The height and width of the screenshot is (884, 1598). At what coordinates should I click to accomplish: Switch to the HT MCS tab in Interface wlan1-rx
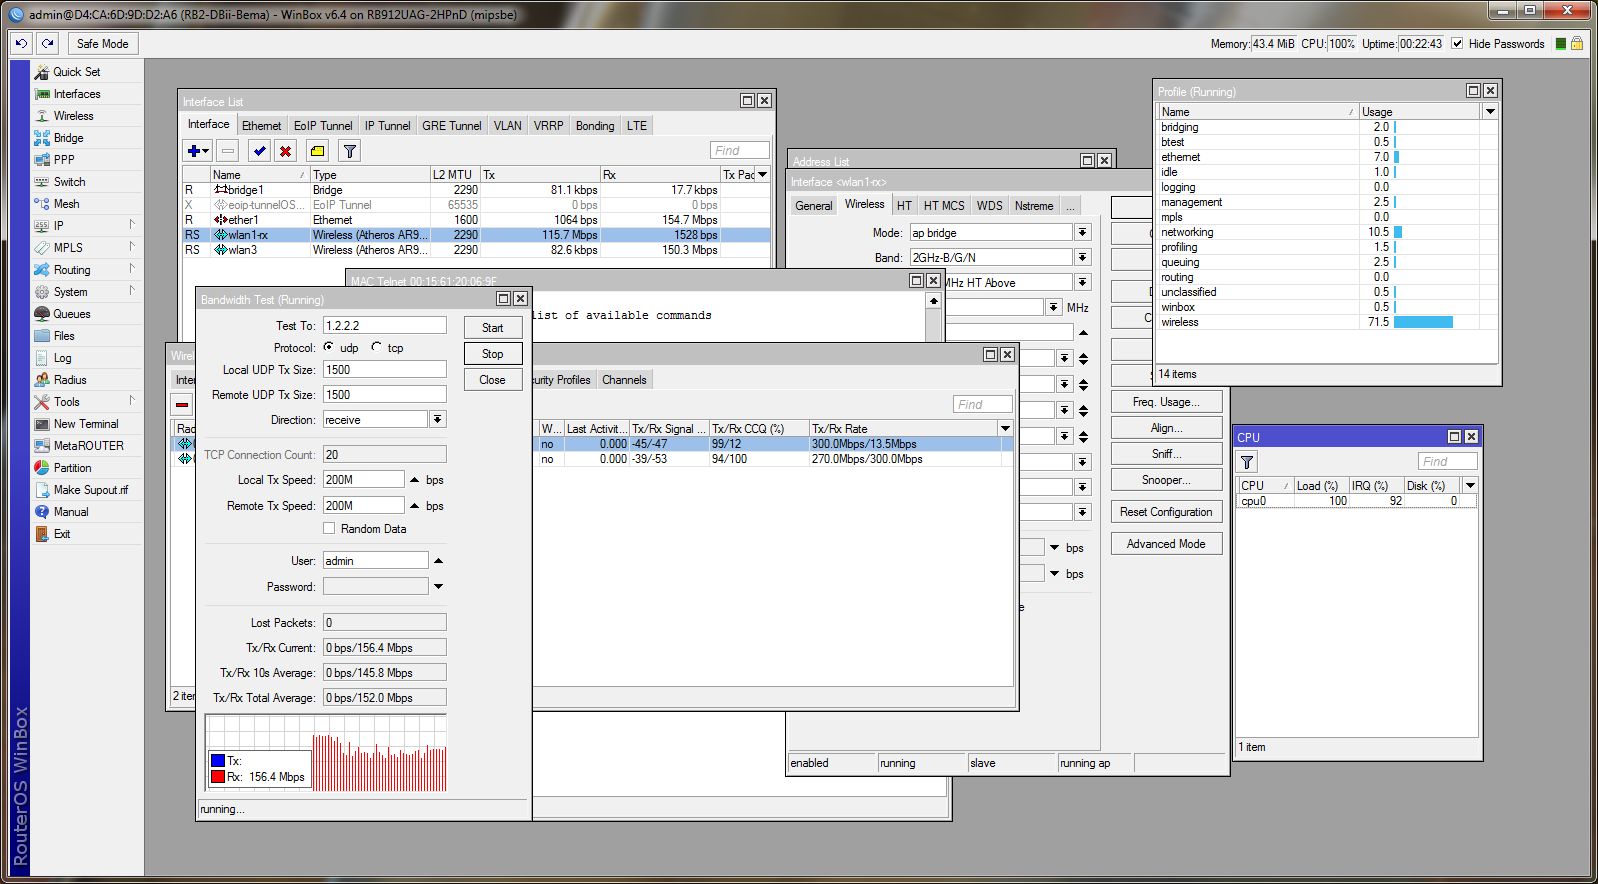(x=944, y=205)
